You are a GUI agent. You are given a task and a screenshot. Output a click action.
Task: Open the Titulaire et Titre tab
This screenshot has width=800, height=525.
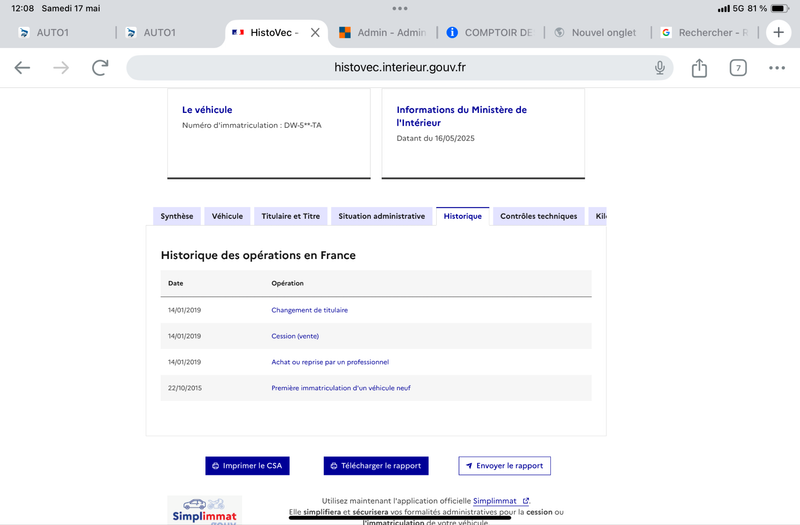tap(290, 216)
